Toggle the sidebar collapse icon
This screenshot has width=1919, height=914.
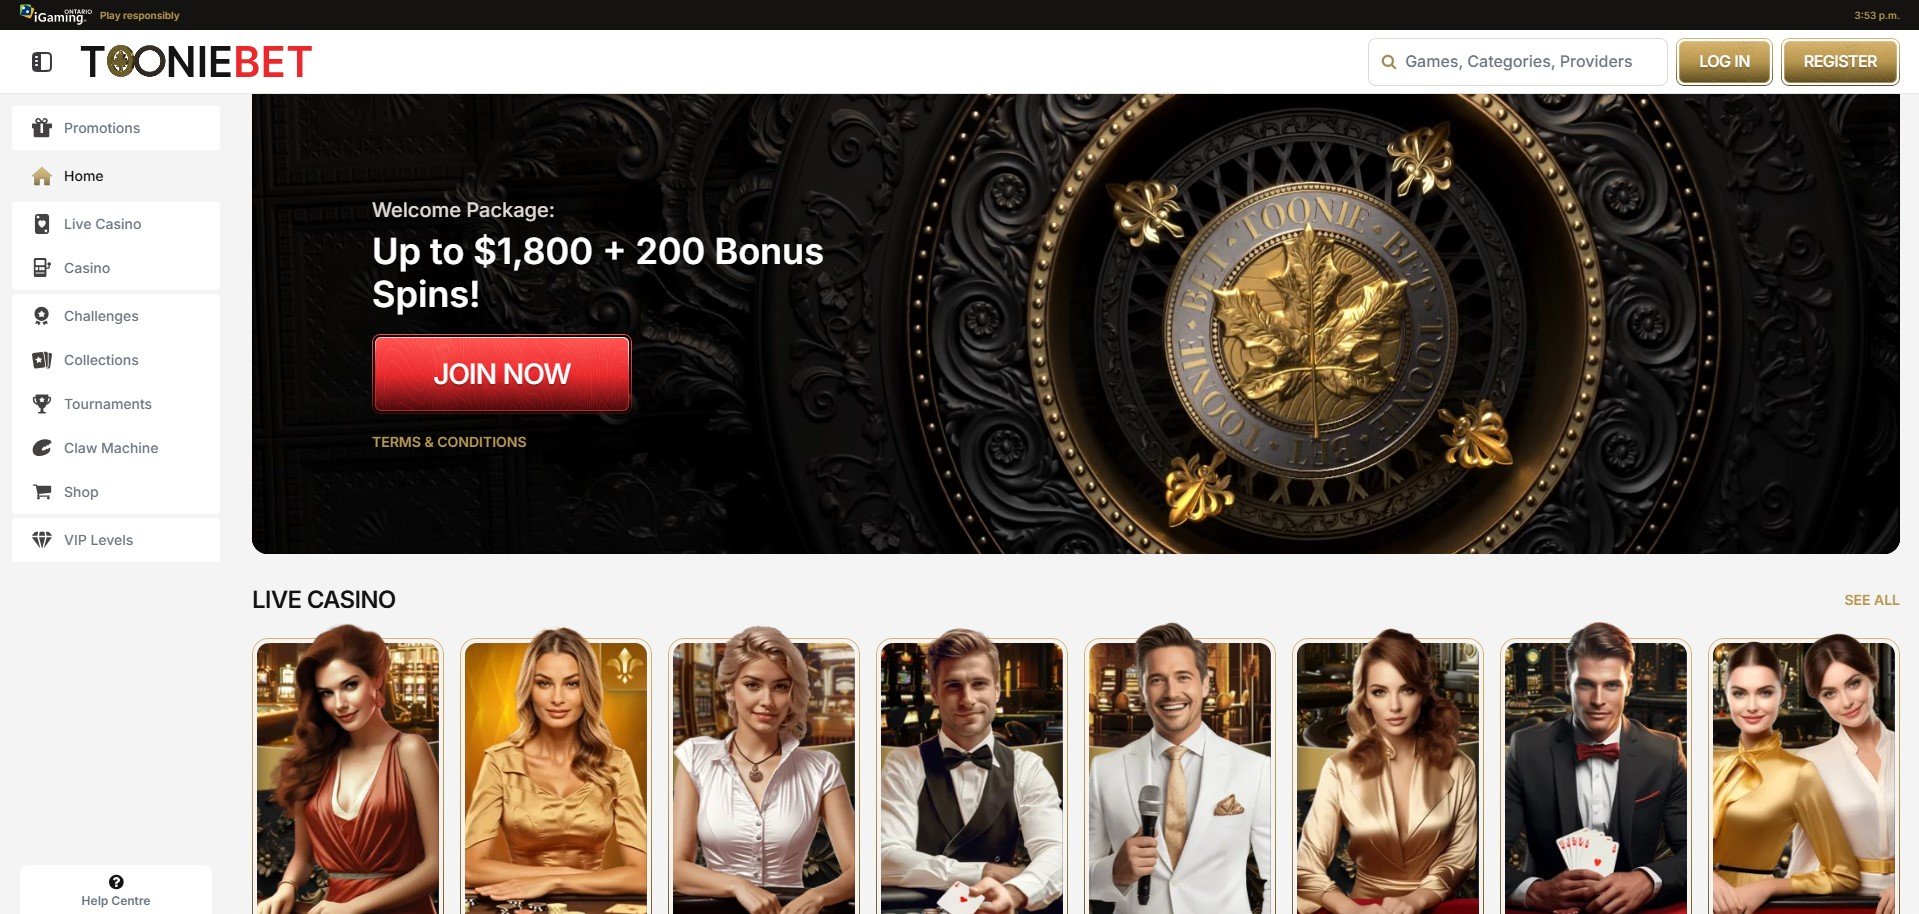[42, 62]
